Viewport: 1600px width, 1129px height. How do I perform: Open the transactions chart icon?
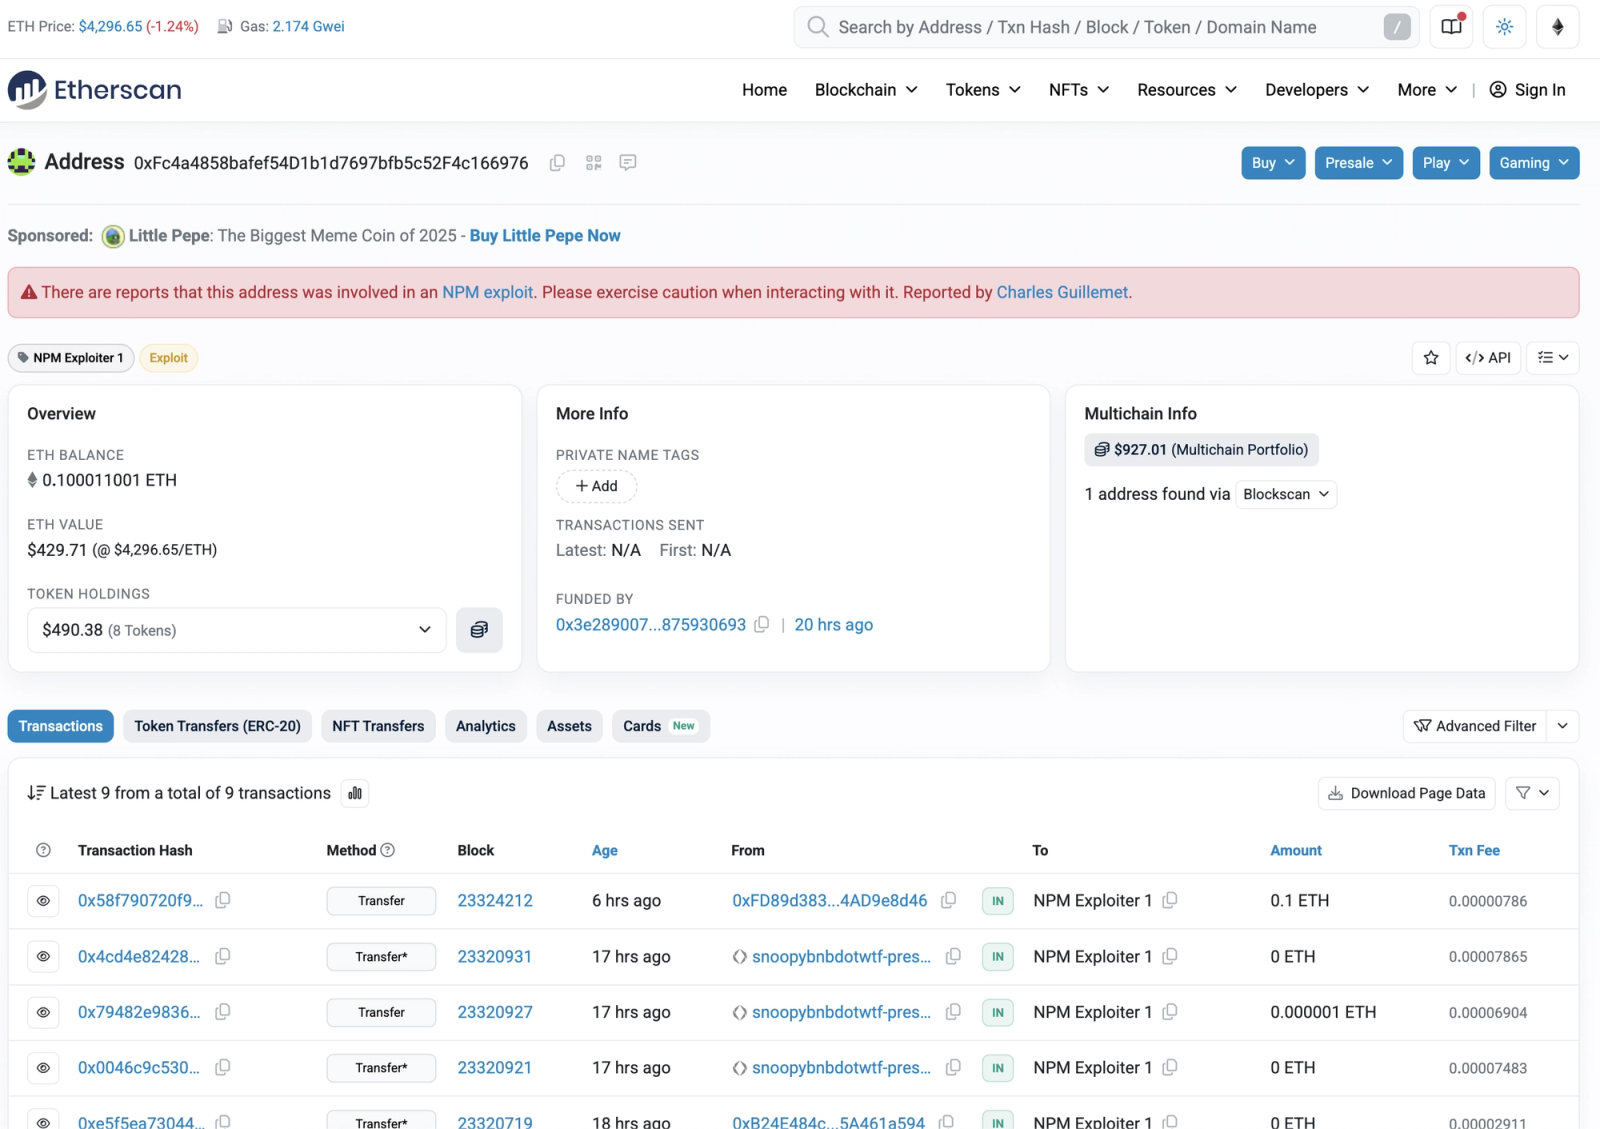click(355, 793)
